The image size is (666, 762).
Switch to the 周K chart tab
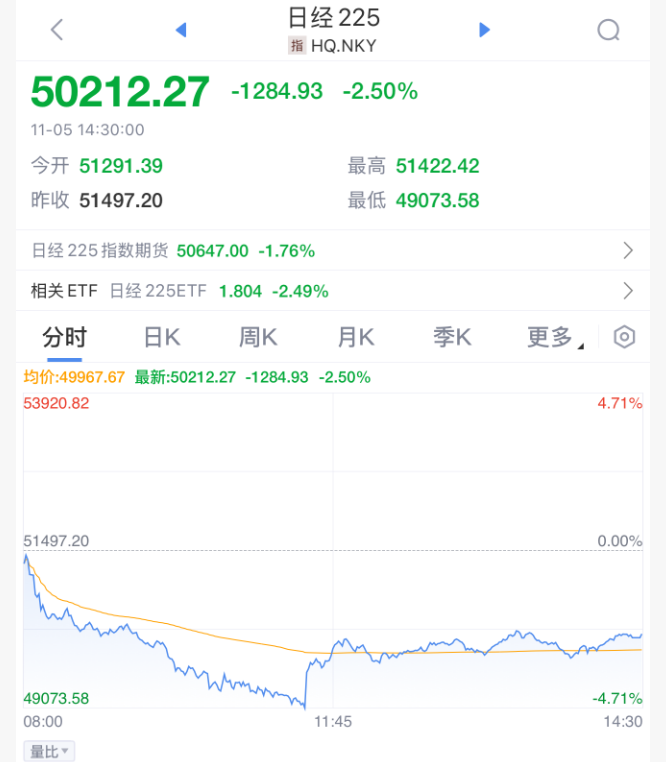(258, 337)
